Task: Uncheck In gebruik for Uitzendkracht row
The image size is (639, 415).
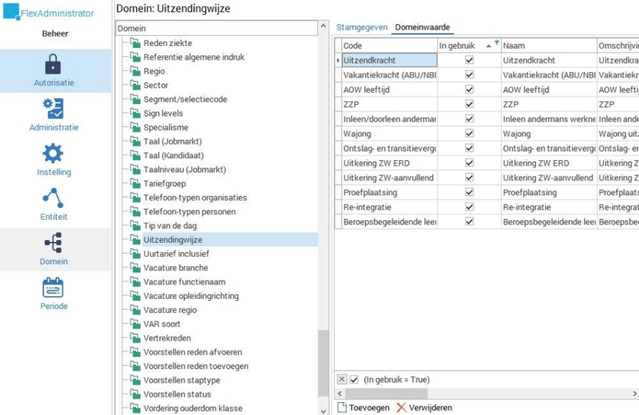Action: (469, 61)
